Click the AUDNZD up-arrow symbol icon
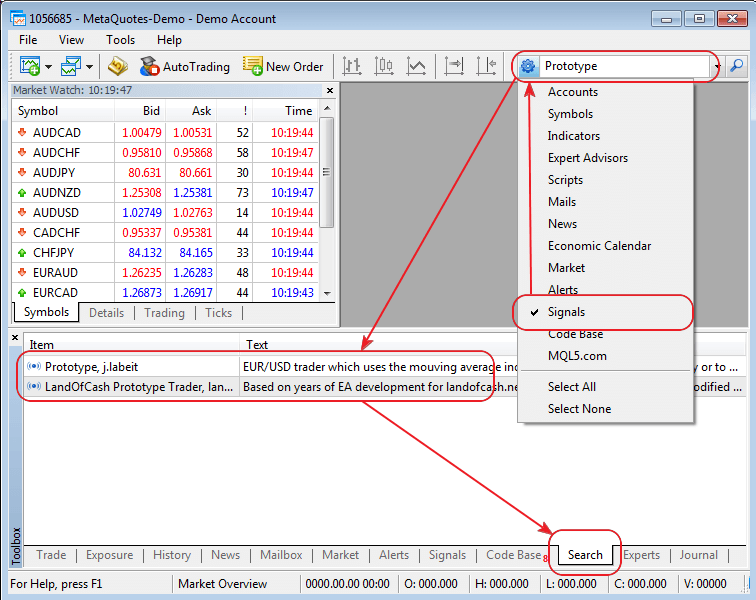756x600 pixels. pyautogui.click(x=22, y=192)
